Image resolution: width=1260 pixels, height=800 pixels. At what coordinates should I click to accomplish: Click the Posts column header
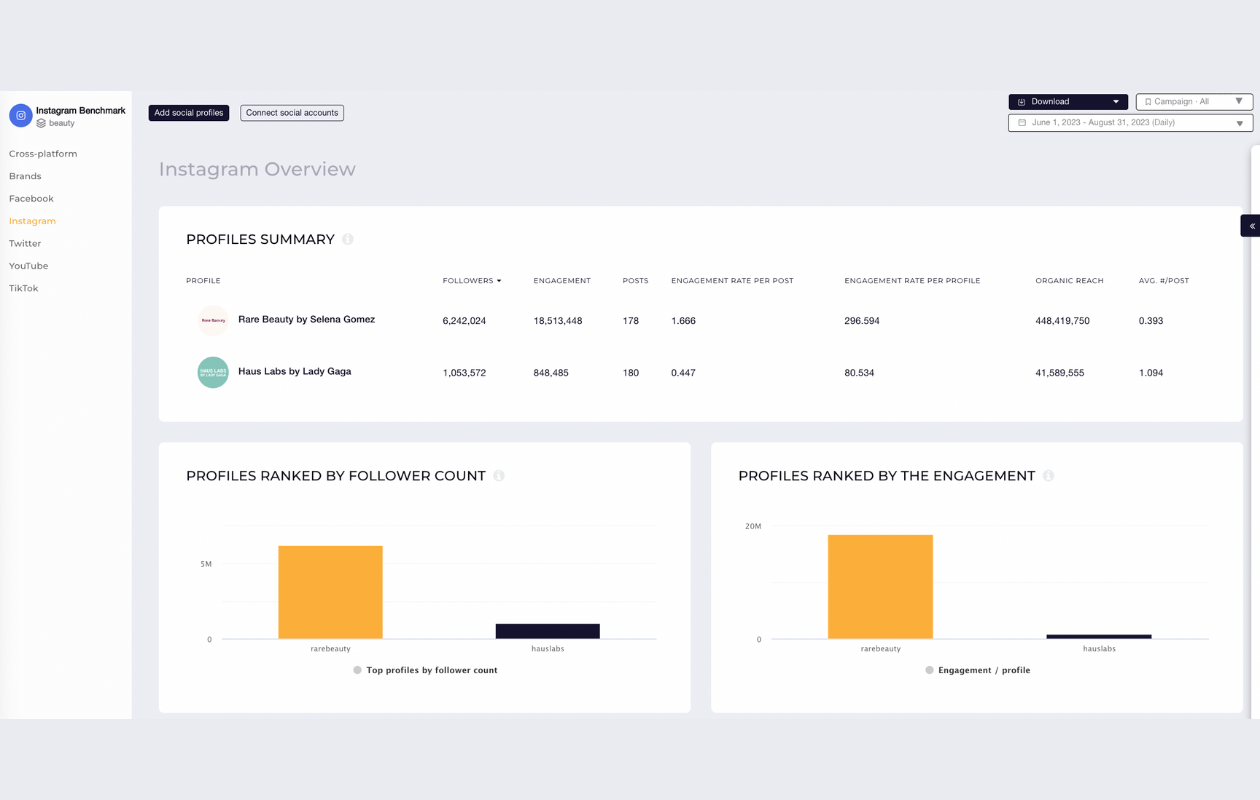click(x=635, y=281)
